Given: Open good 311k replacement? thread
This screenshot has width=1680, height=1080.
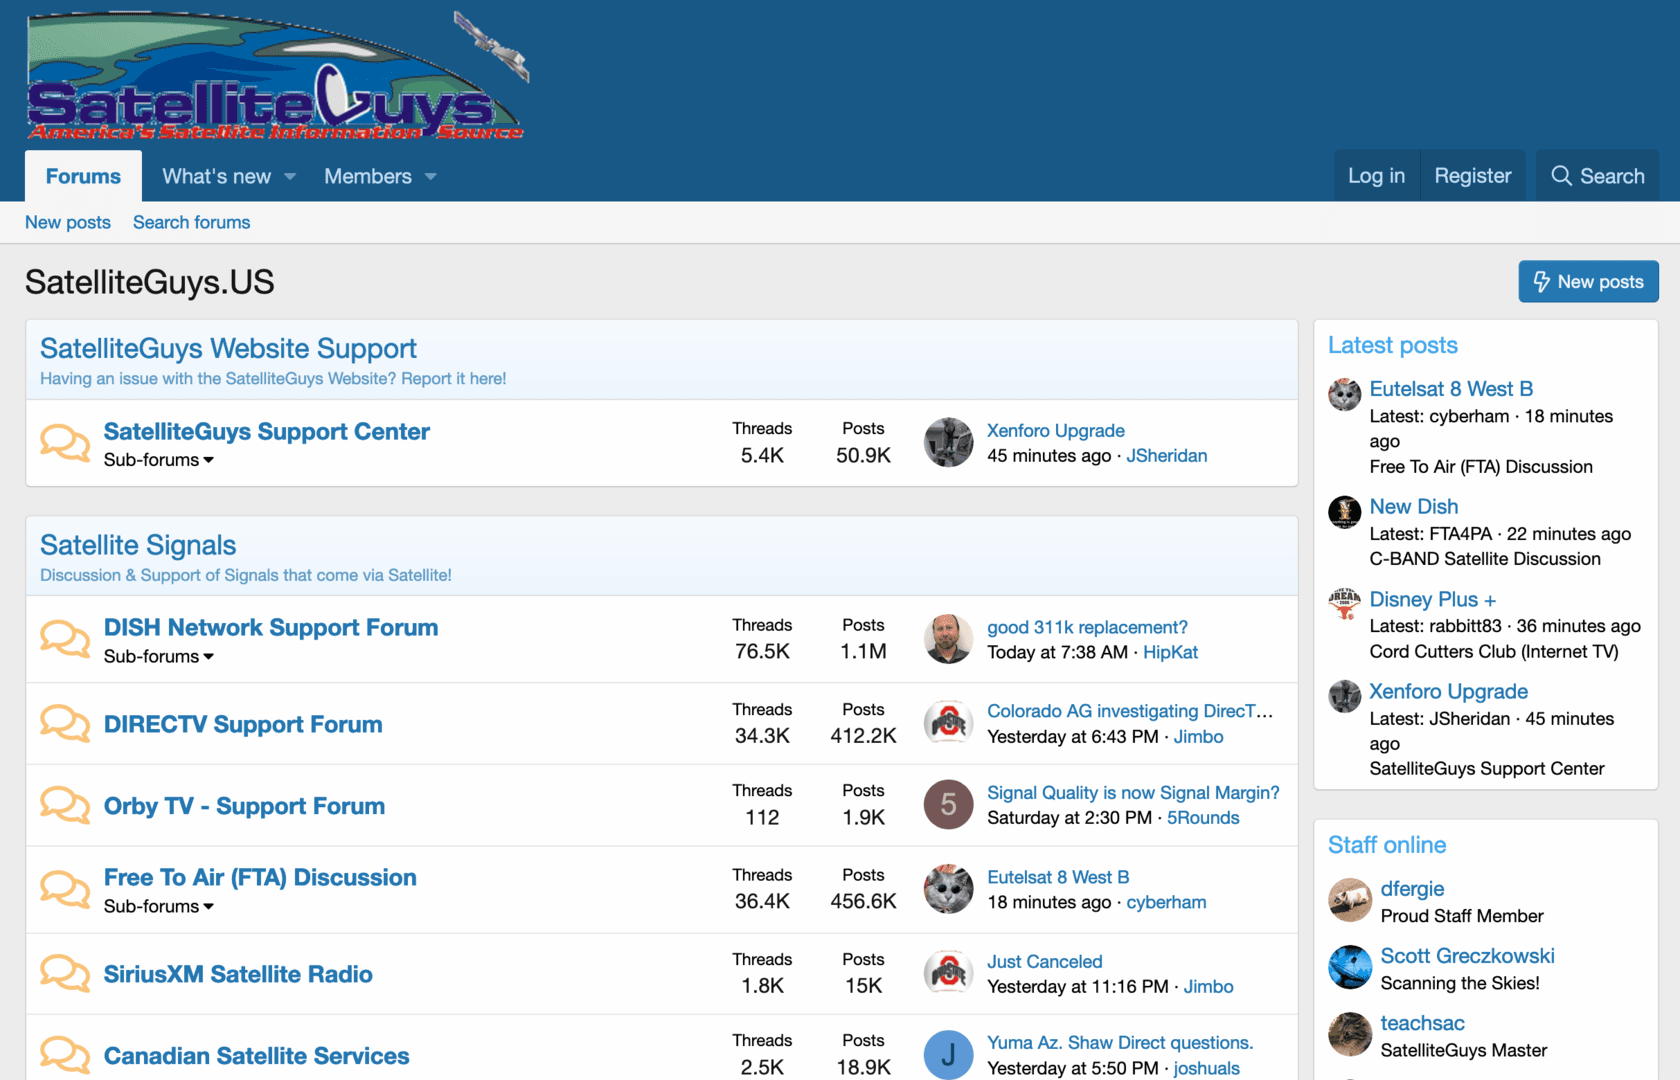Looking at the screenshot, I should point(1087,628).
